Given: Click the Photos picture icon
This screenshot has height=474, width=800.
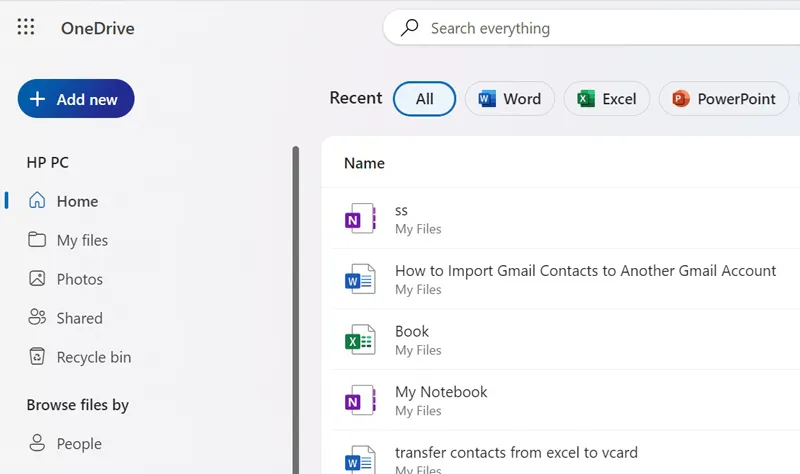Looking at the screenshot, I should point(37,279).
